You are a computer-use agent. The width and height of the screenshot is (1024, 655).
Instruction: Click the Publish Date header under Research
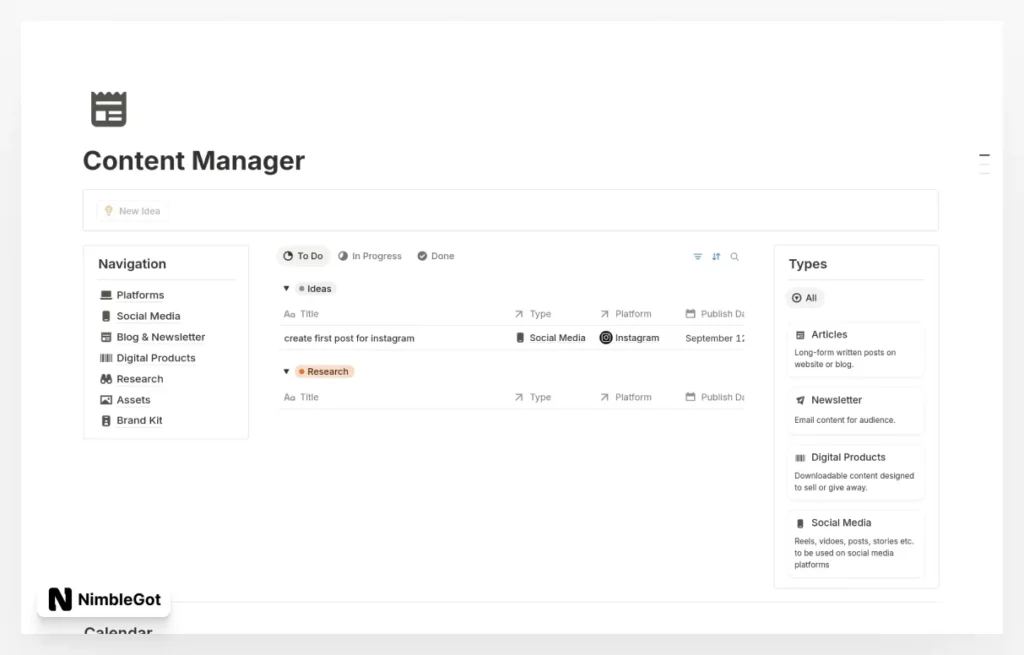714,397
